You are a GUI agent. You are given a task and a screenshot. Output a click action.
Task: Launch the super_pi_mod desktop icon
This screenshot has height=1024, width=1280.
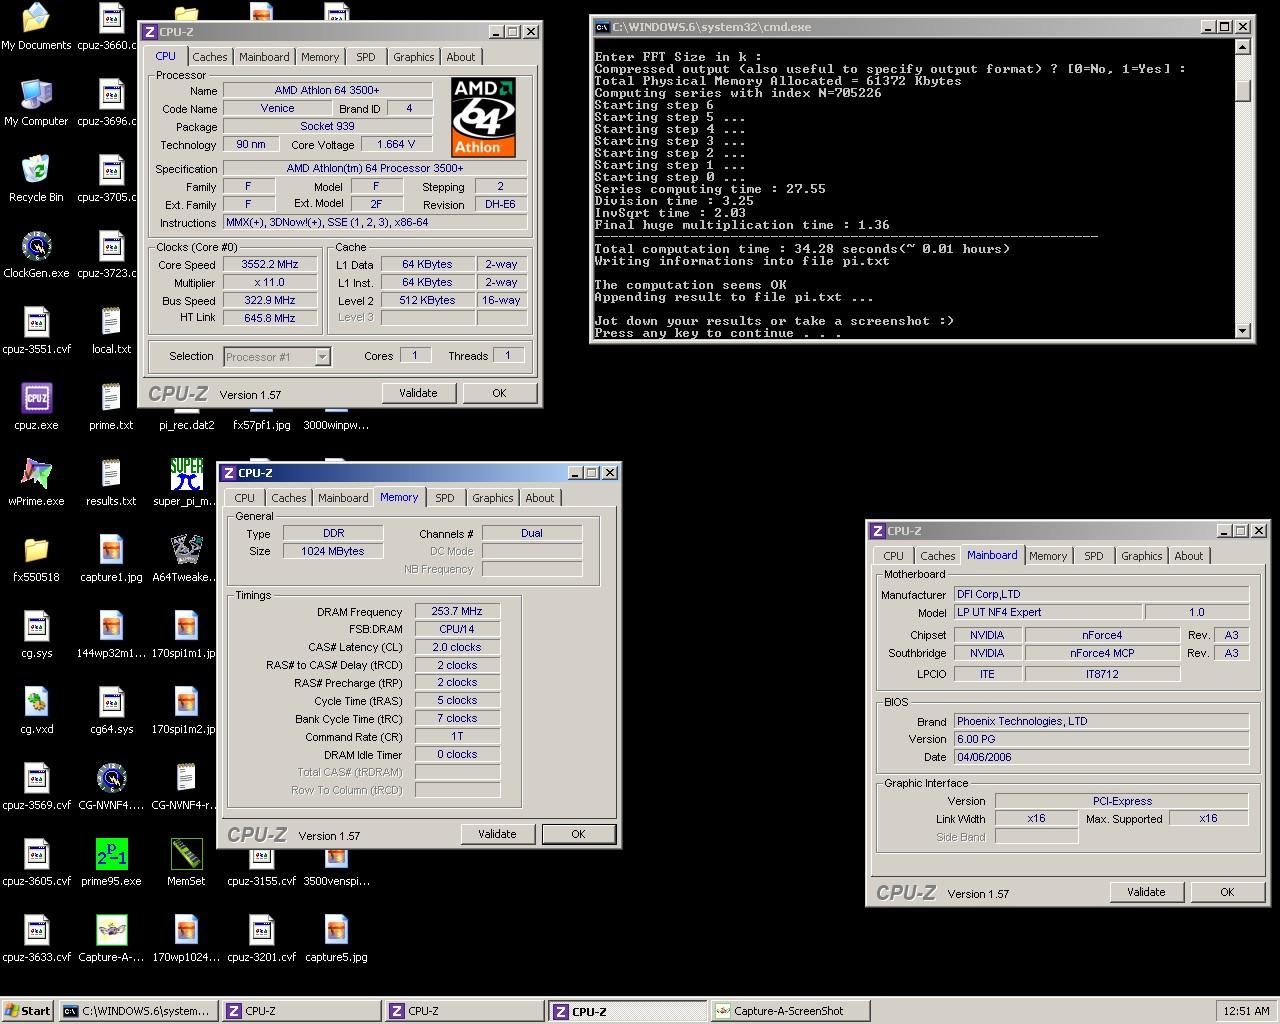(x=186, y=482)
